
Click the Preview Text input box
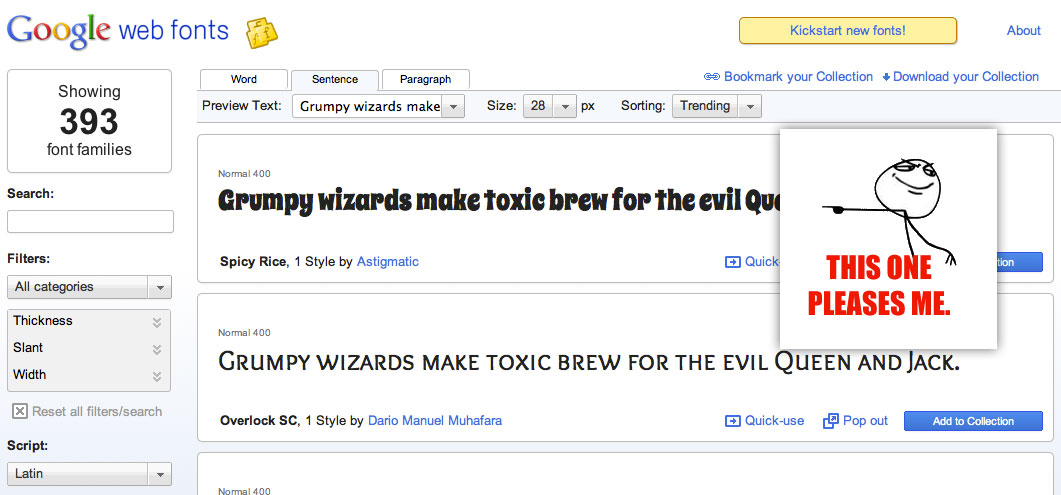pos(367,107)
